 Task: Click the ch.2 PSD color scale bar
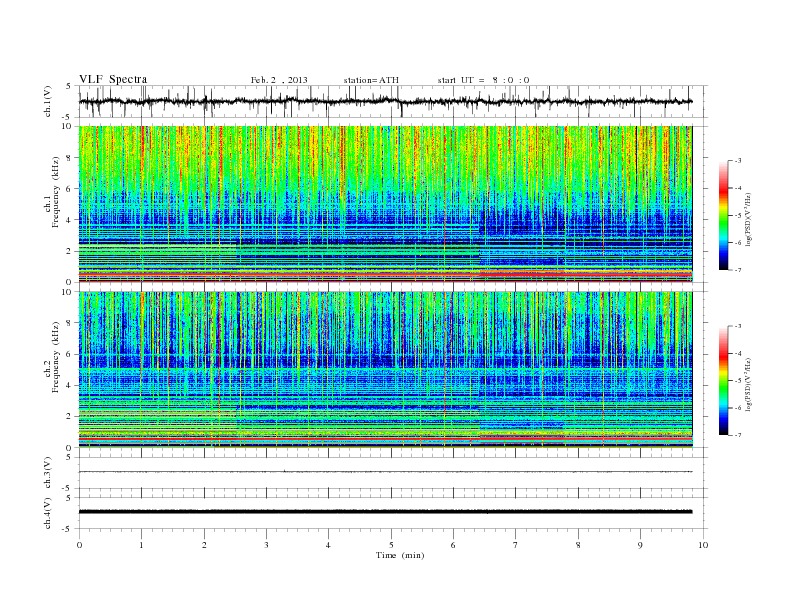[723, 380]
